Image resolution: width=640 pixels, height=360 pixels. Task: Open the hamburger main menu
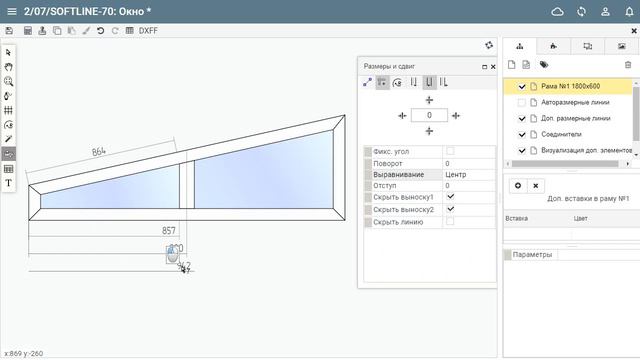12,11
